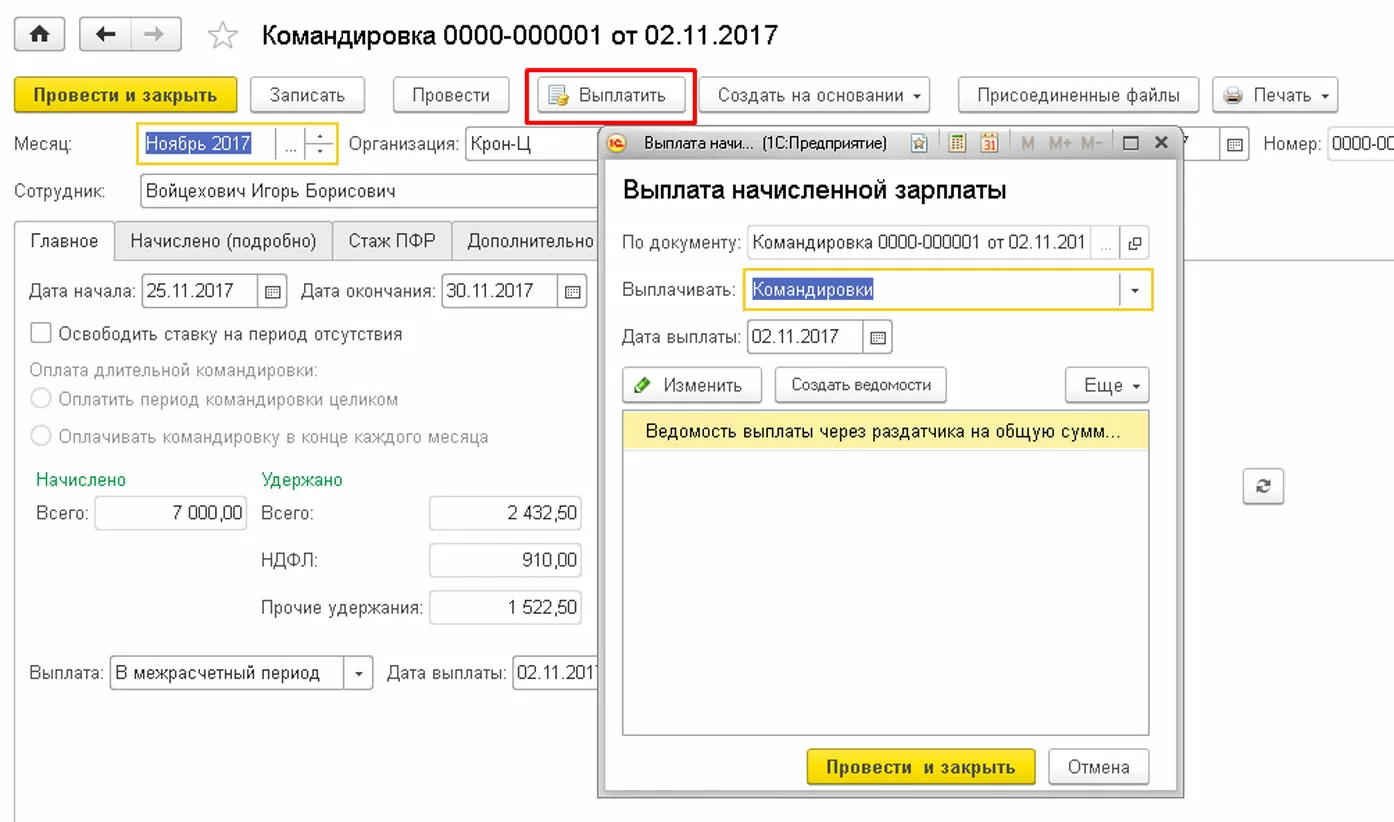Click the refresh icon button
Screen dimensions: 1394x822
1263,485
